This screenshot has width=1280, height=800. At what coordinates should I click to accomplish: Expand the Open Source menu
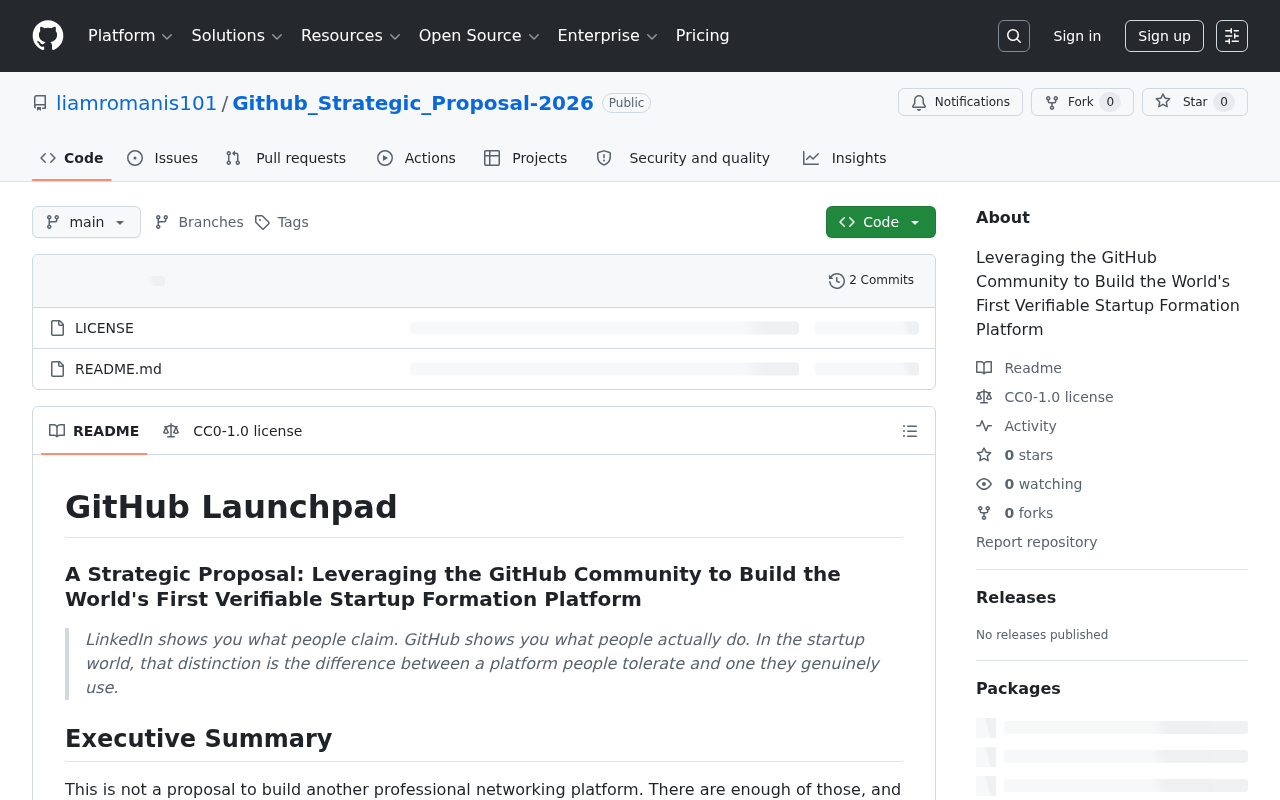(x=479, y=36)
